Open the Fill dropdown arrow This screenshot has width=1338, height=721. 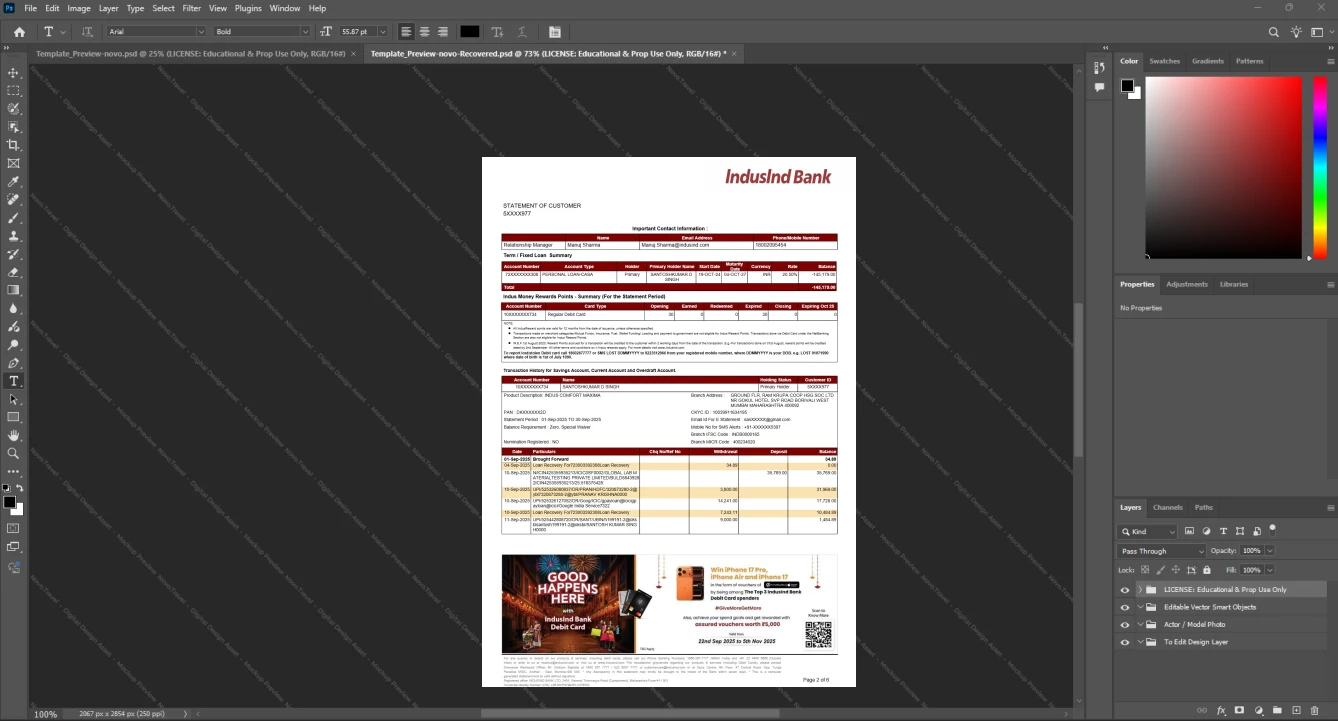coord(1270,569)
